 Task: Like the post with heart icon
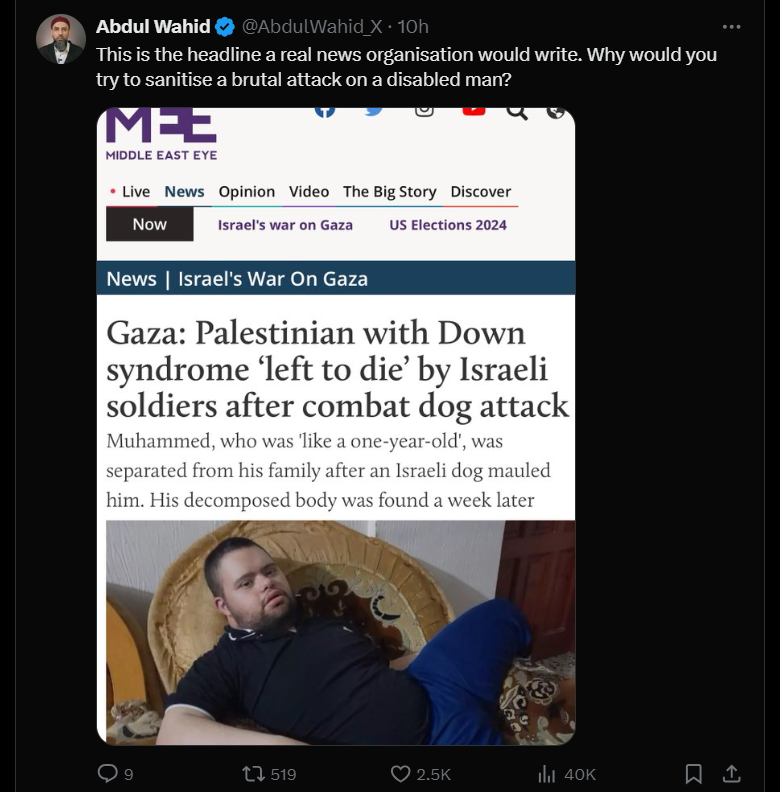pos(401,773)
